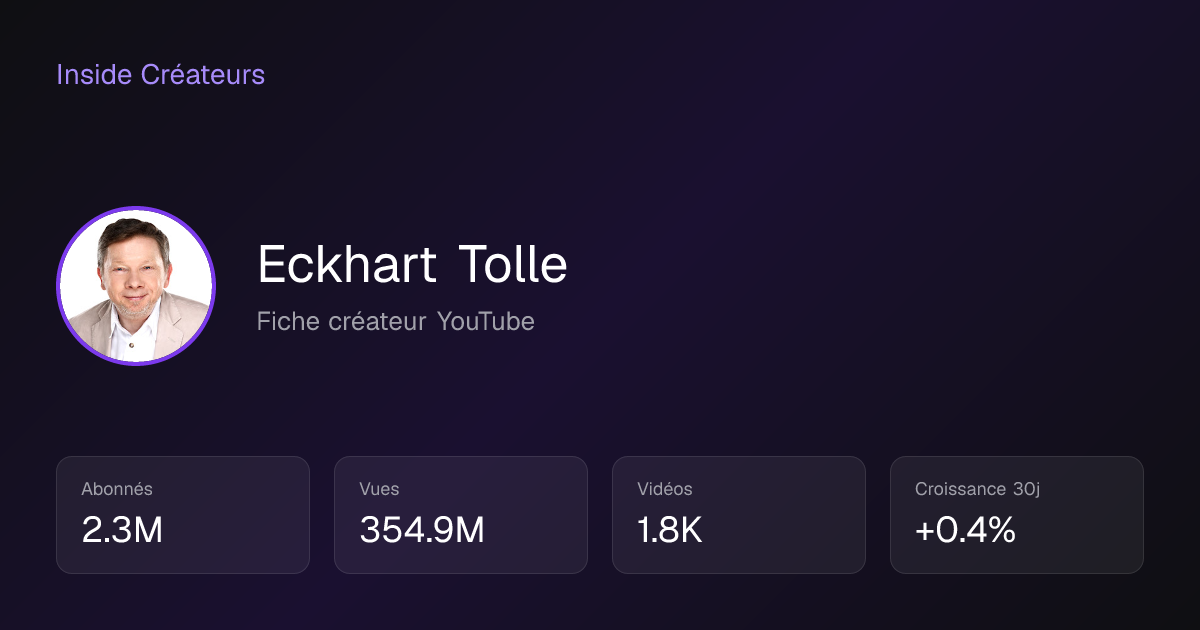Click the Vues label

[379, 489]
